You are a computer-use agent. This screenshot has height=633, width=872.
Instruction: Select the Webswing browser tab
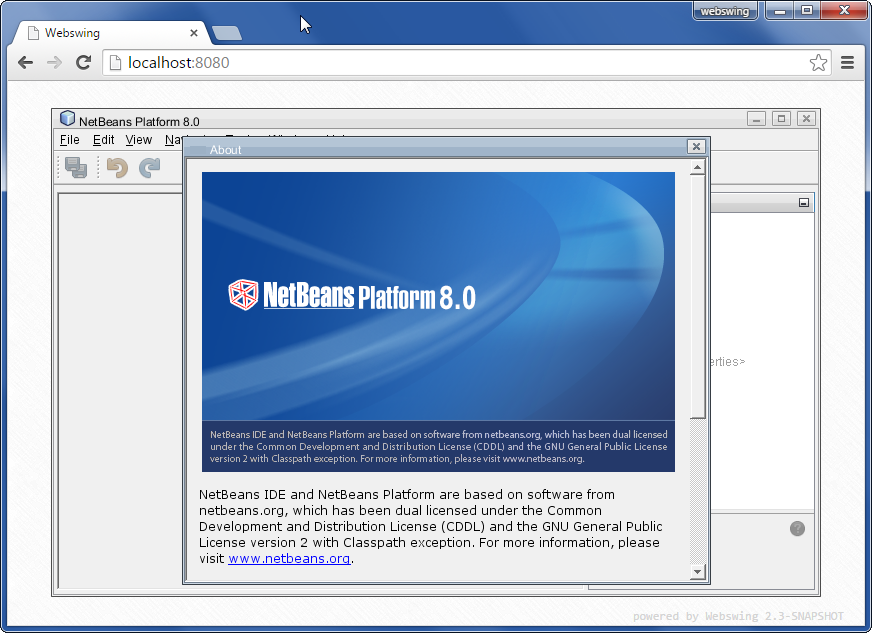(x=111, y=33)
